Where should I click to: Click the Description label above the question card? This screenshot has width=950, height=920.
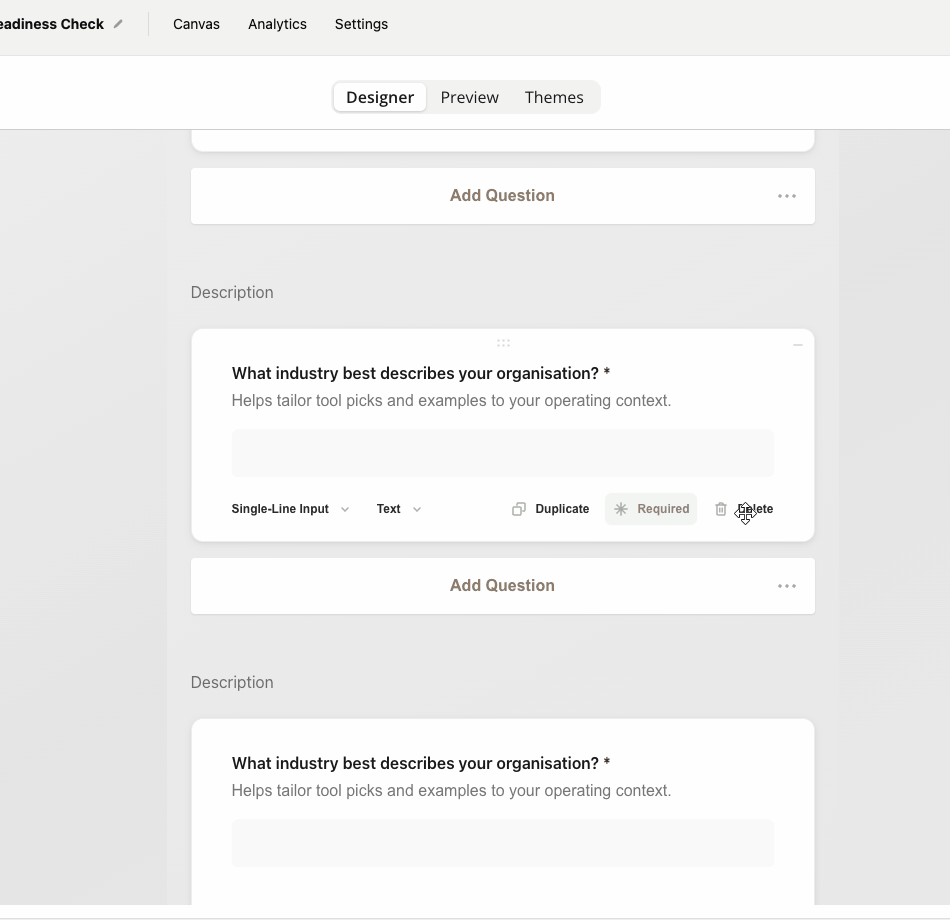pos(231,291)
